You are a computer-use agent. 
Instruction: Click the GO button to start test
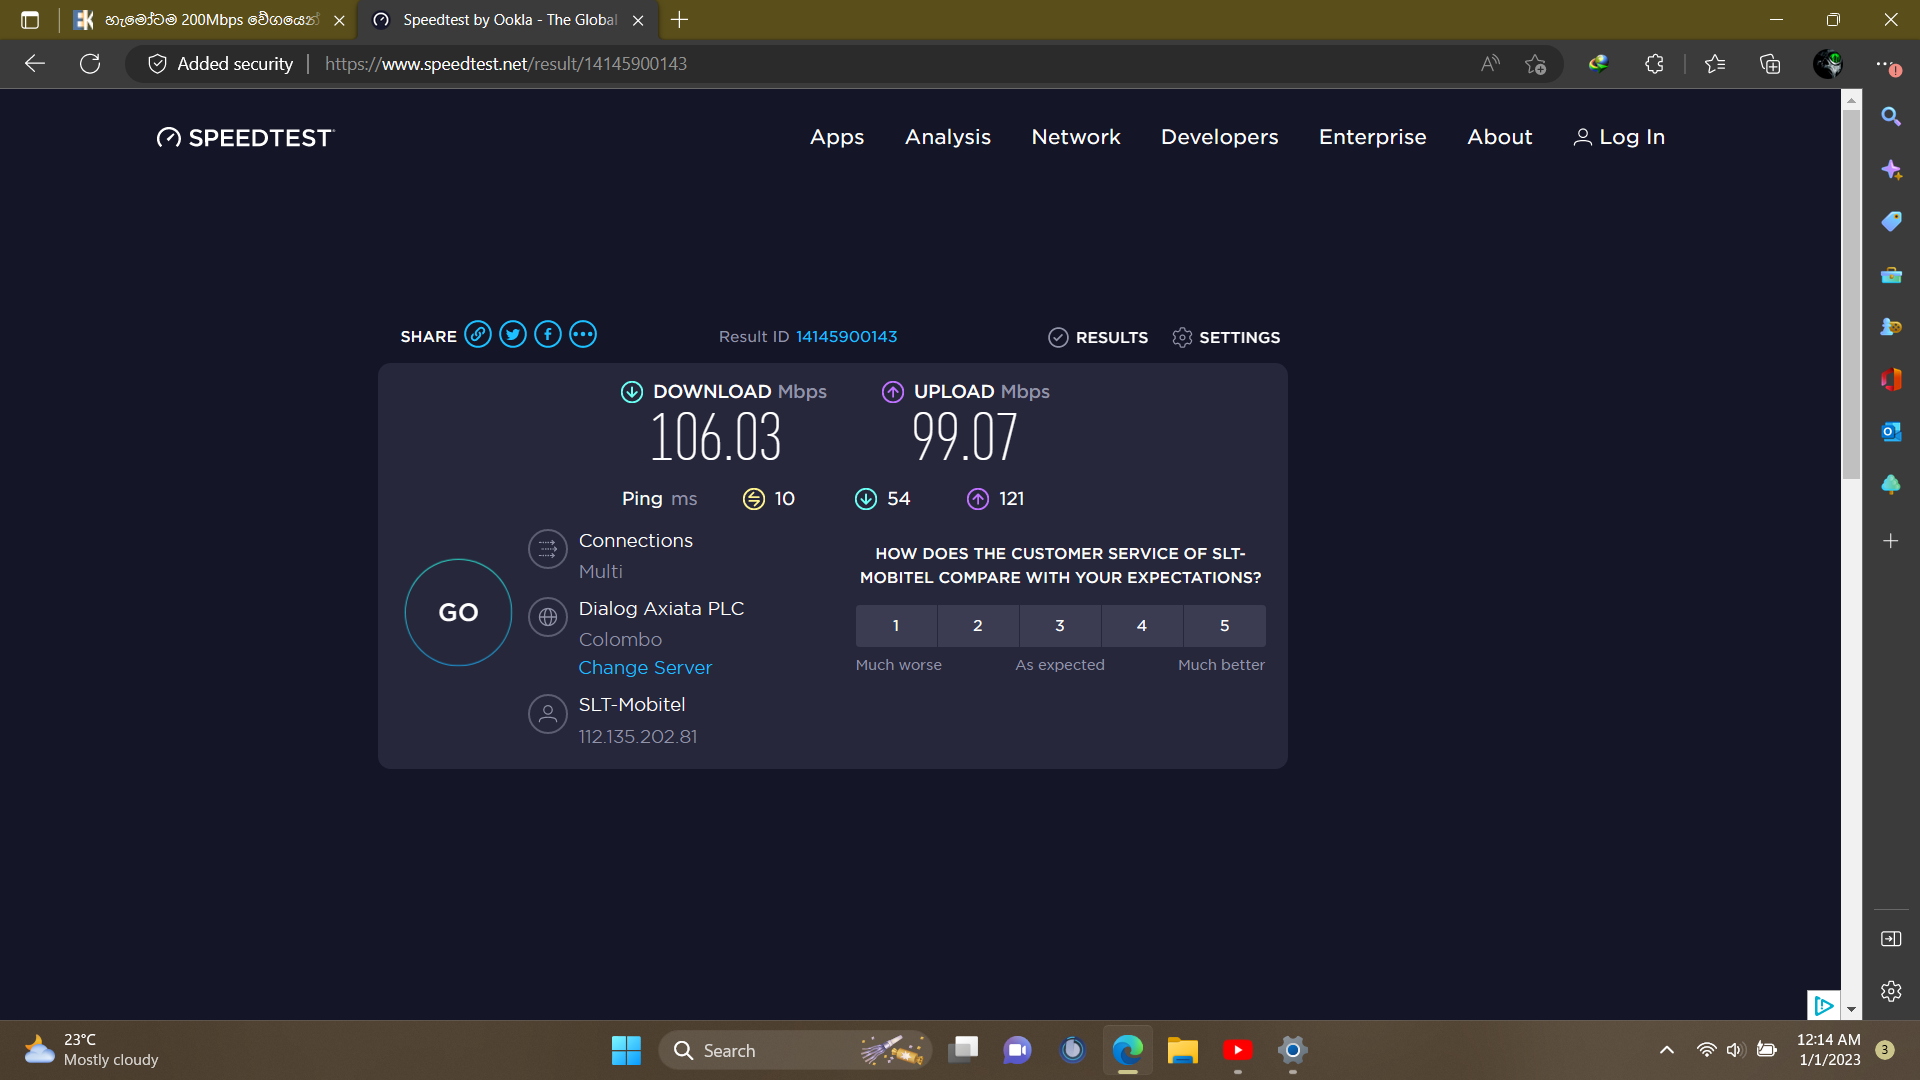[458, 612]
